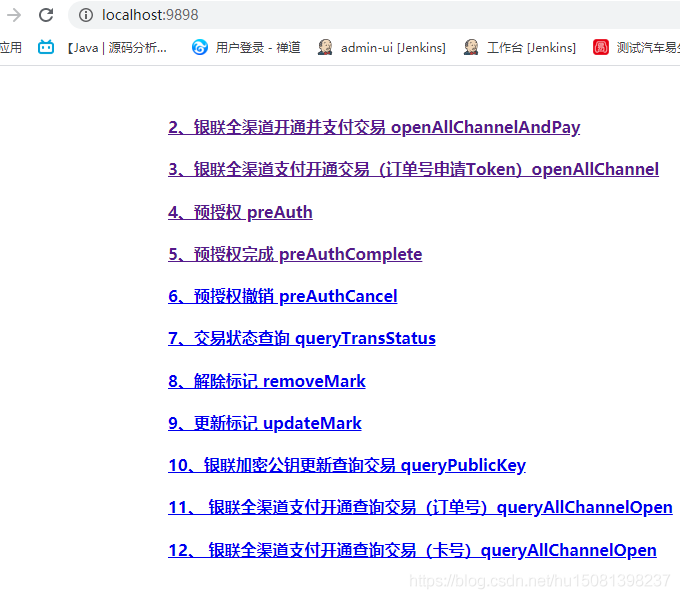Open link 6 预授权撤销 preAuthCancel

[283, 296]
